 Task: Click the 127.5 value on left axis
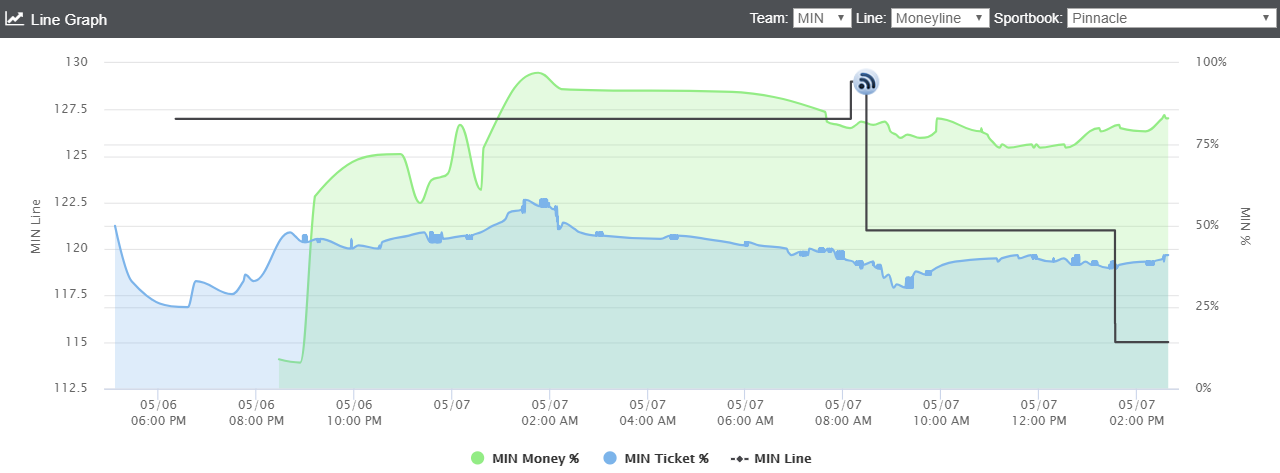coord(72,109)
